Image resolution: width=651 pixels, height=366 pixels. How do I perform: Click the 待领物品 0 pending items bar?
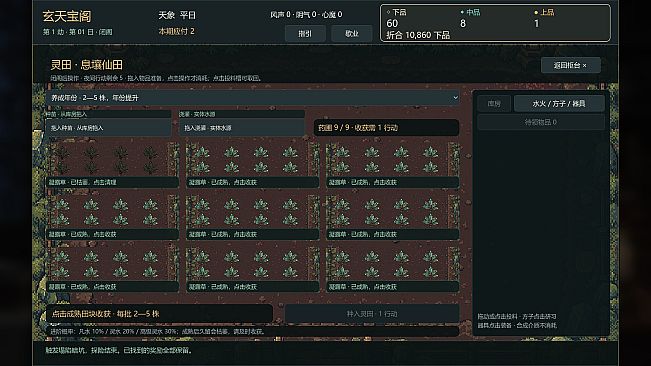tap(541, 122)
